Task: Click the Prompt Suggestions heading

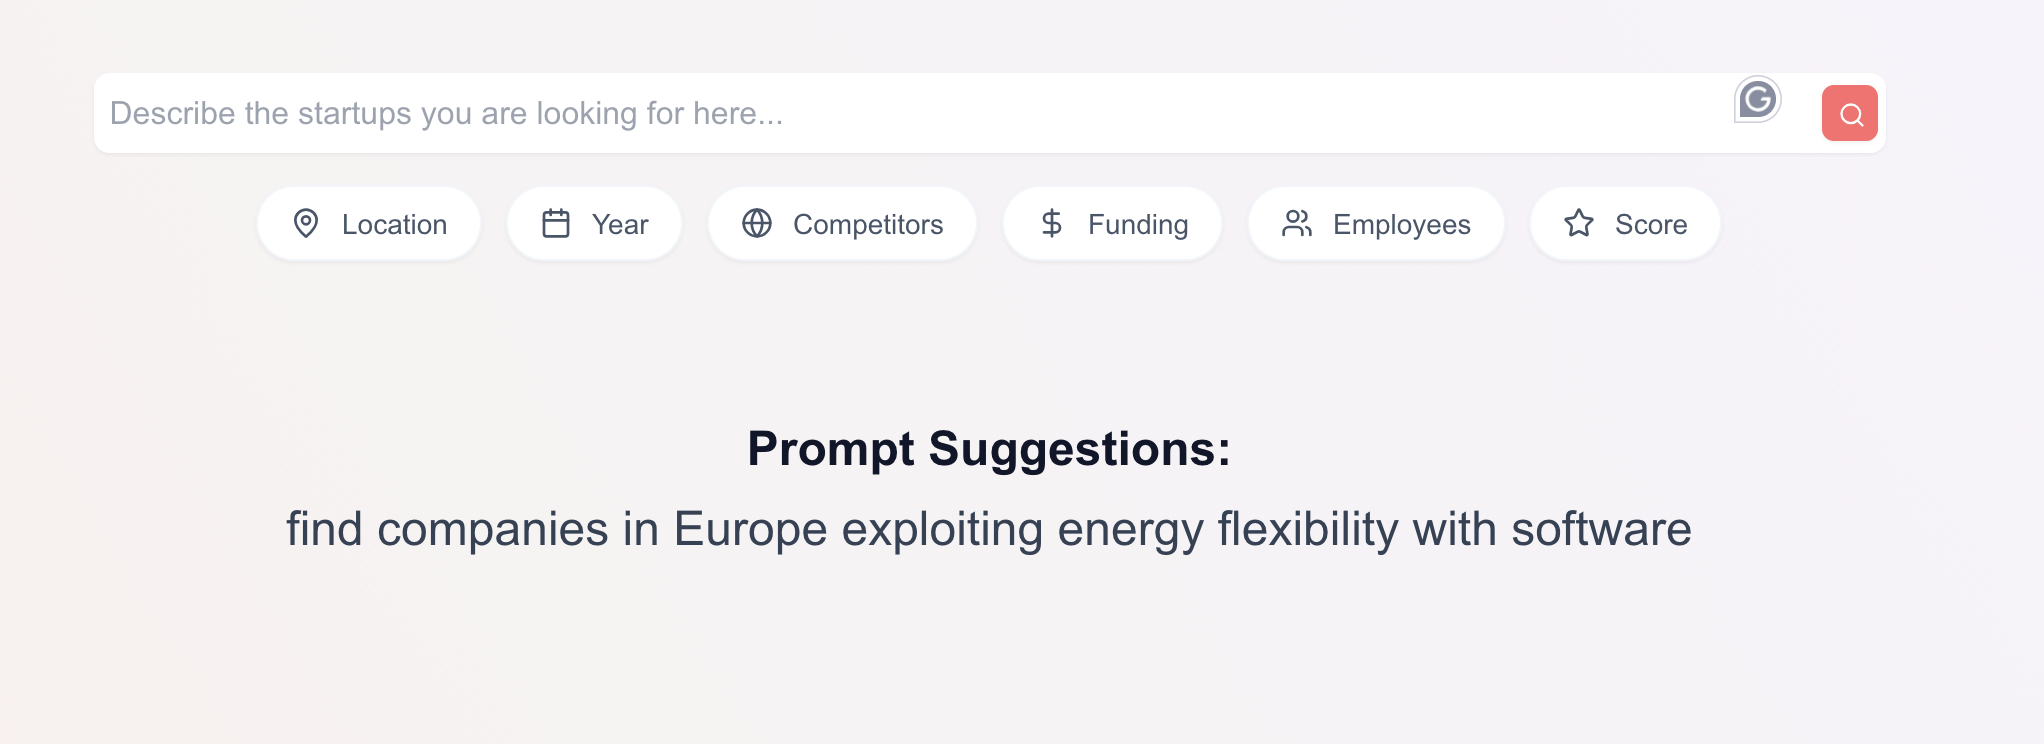Action: (x=989, y=448)
